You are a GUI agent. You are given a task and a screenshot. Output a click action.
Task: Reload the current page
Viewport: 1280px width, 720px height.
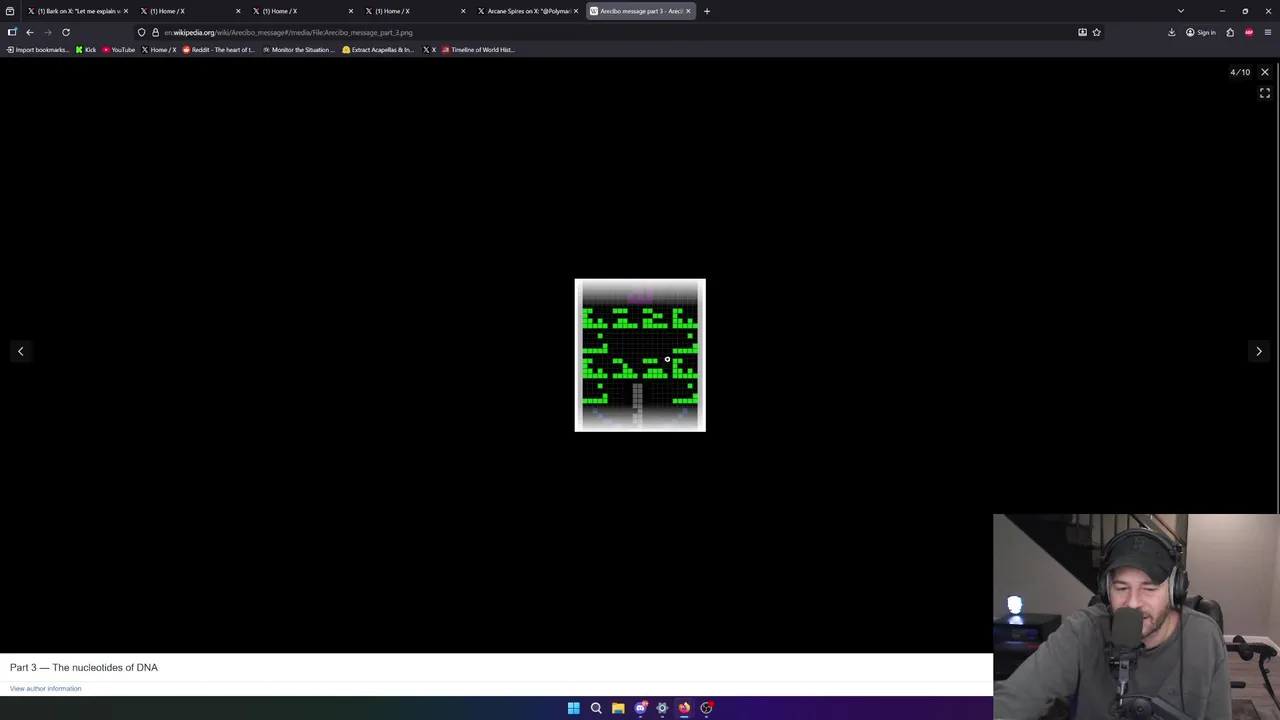[x=66, y=32]
